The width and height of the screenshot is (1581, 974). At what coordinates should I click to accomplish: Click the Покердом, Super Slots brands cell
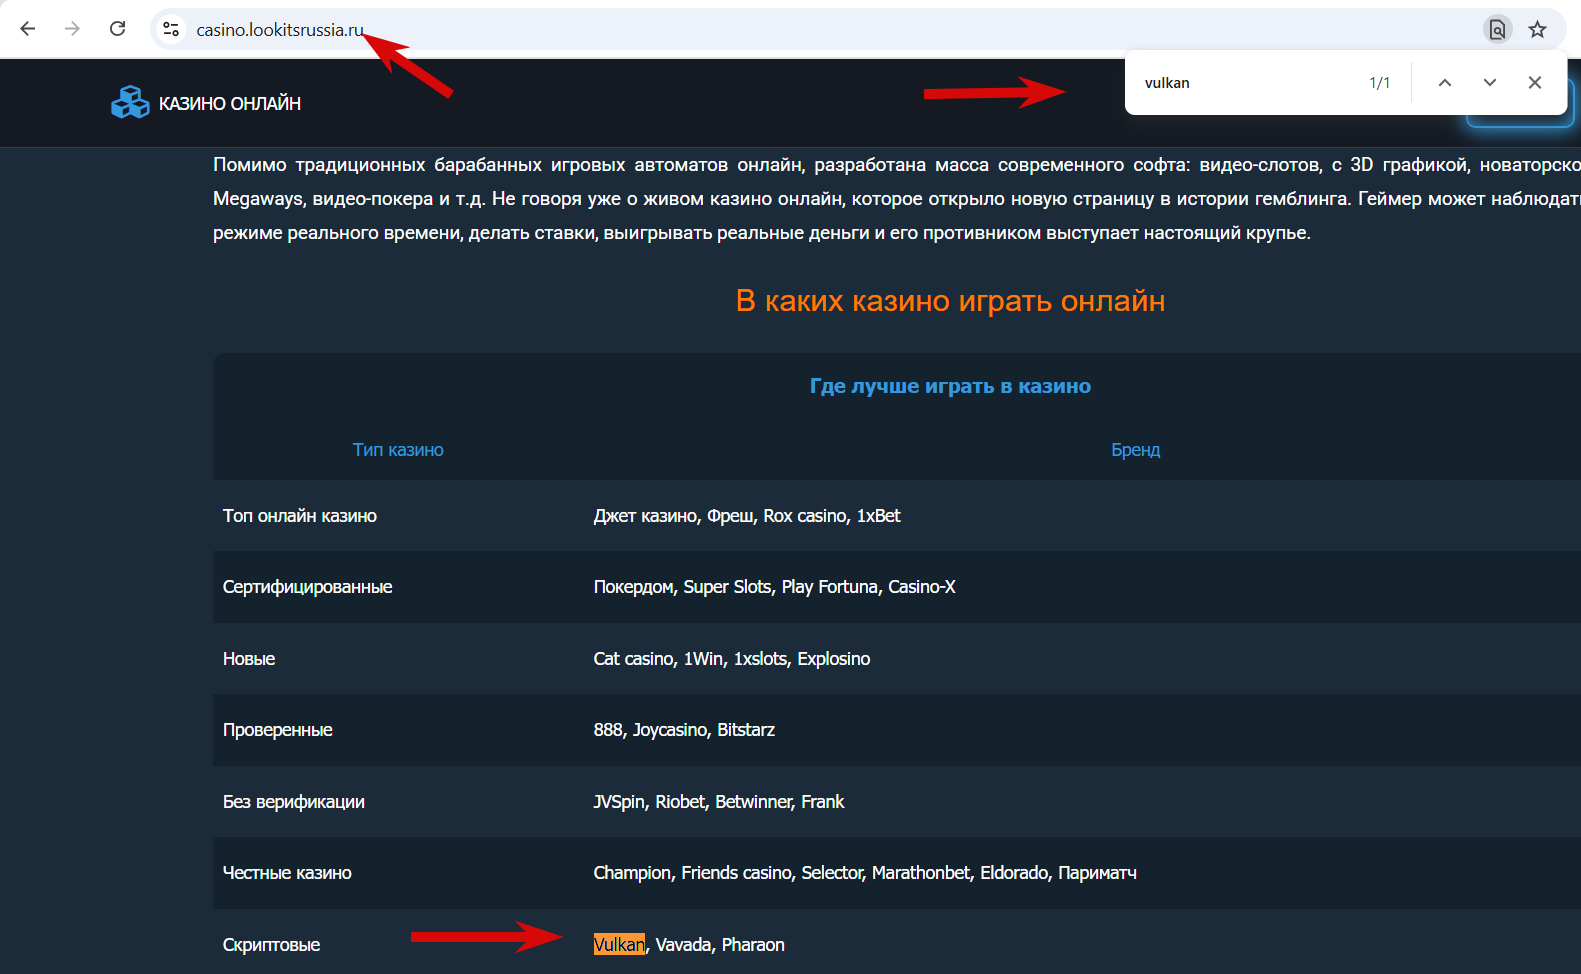774,587
